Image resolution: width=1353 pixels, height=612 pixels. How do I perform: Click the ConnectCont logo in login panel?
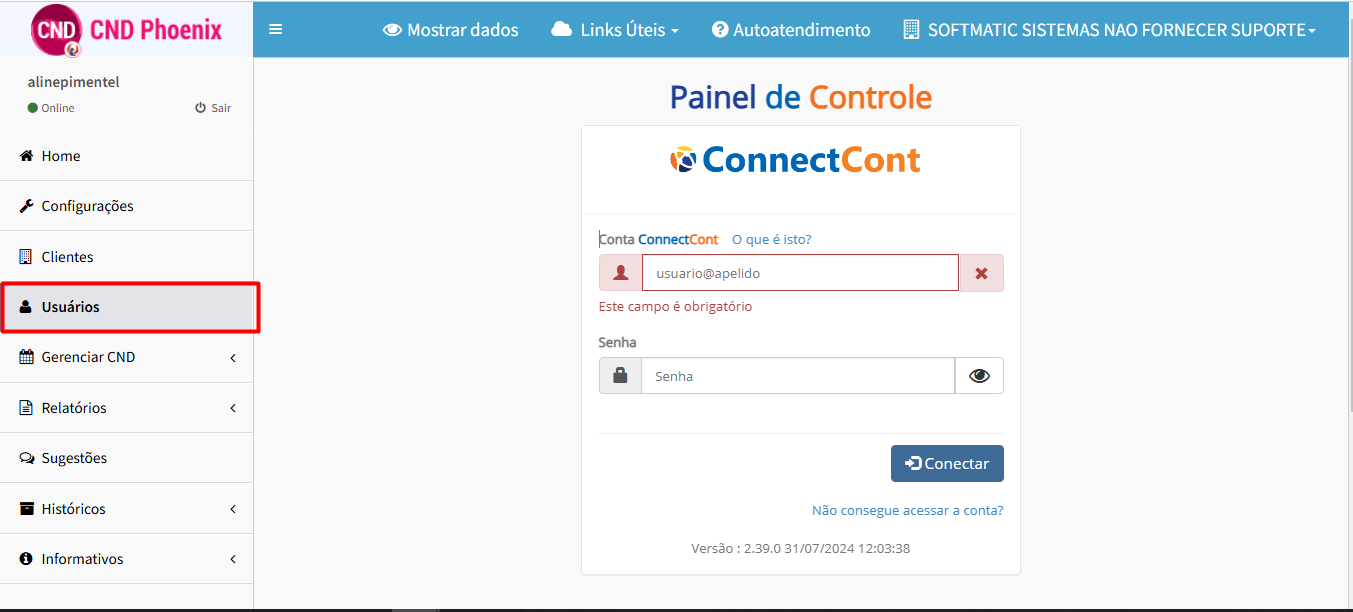tap(795, 160)
